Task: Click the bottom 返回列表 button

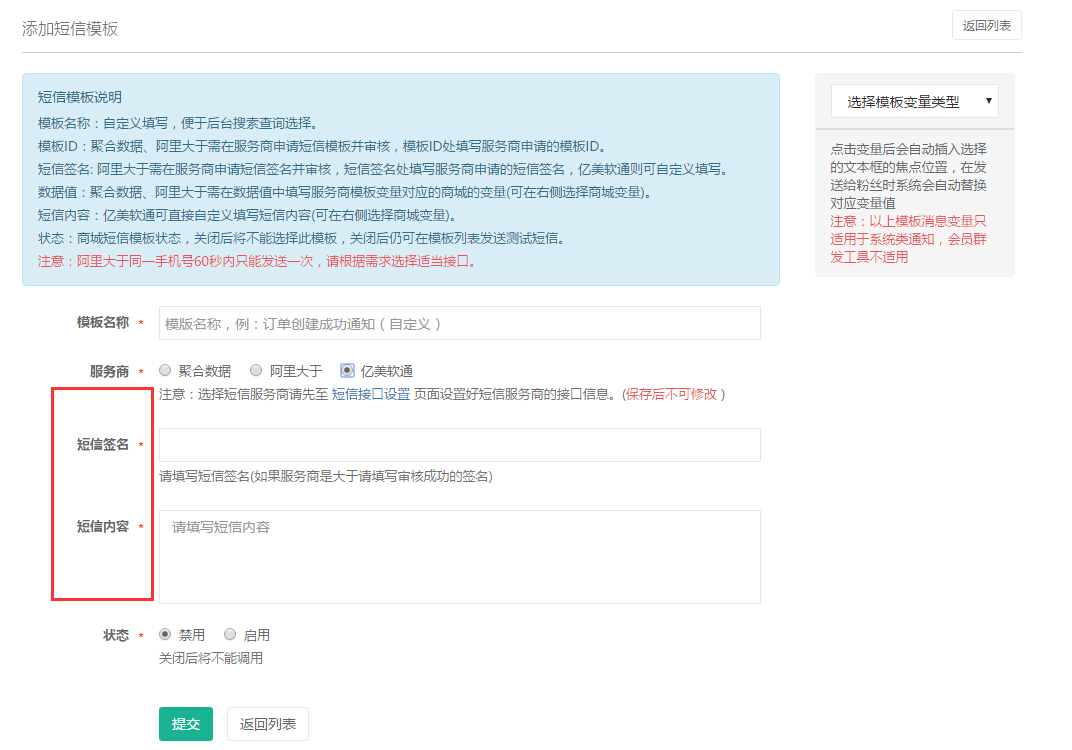Action: click(267, 723)
